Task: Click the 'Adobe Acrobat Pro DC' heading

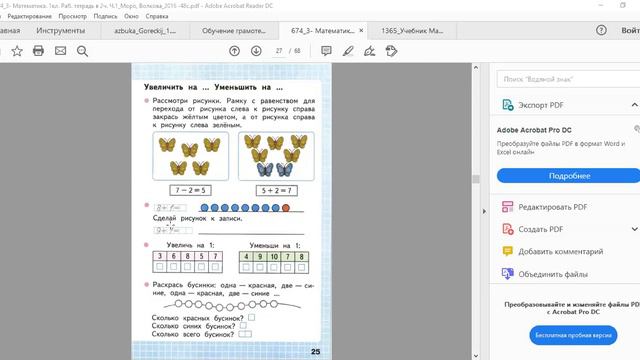Action: [534, 130]
